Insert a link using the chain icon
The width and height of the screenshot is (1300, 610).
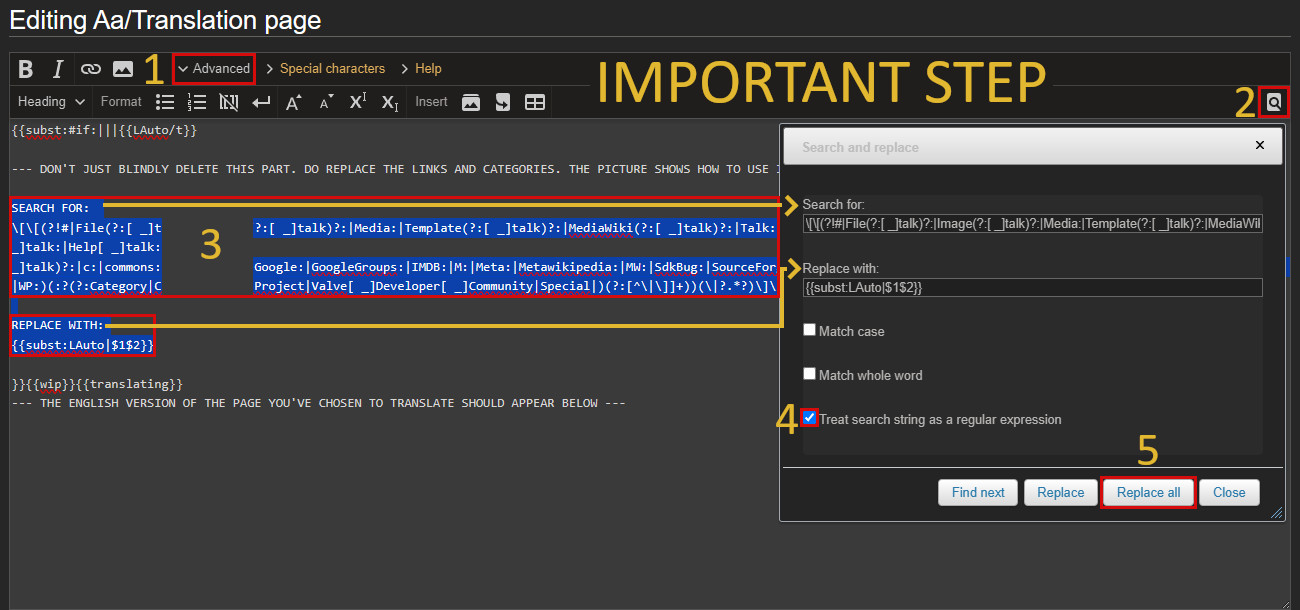[x=91, y=69]
